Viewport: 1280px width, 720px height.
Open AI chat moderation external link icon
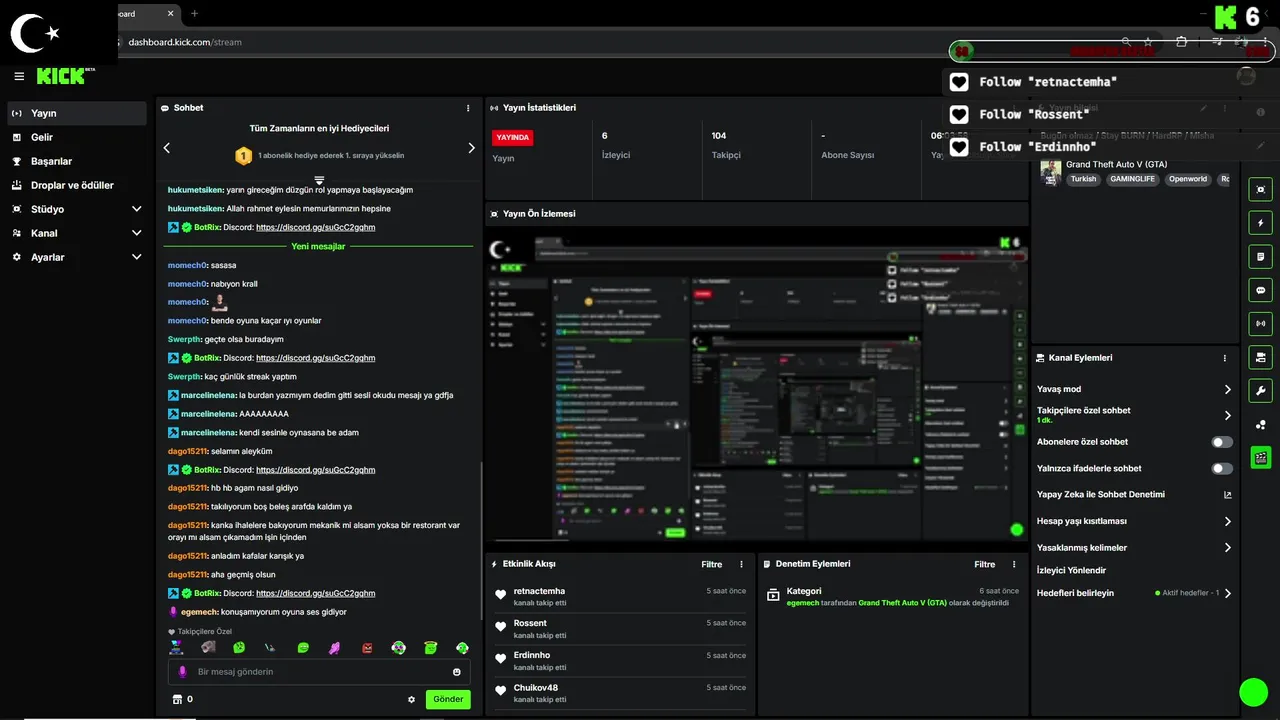point(1228,495)
